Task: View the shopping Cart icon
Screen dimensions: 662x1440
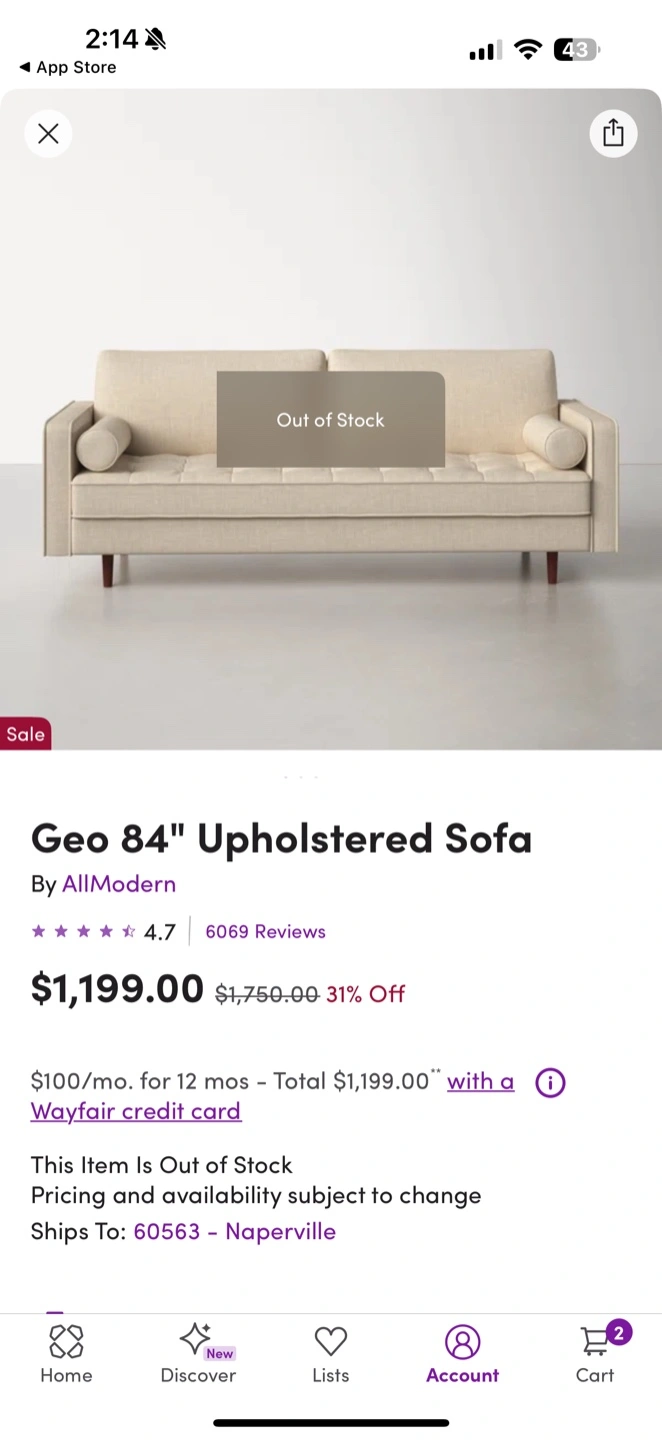Action: tap(596, 1342)
